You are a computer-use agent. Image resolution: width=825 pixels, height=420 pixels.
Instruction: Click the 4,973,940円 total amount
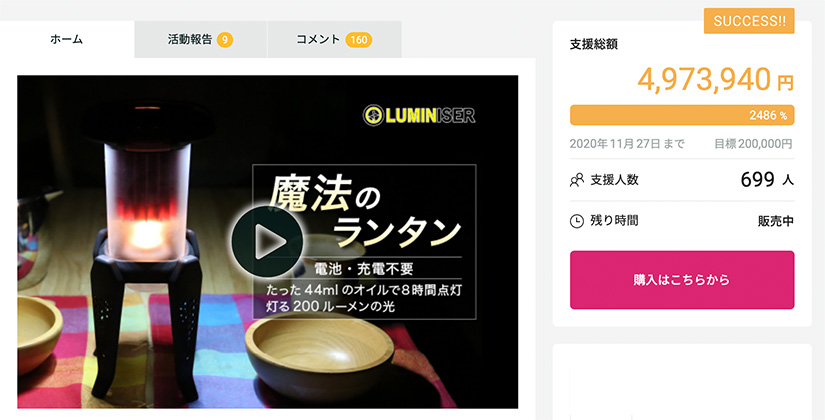point(716,80)
